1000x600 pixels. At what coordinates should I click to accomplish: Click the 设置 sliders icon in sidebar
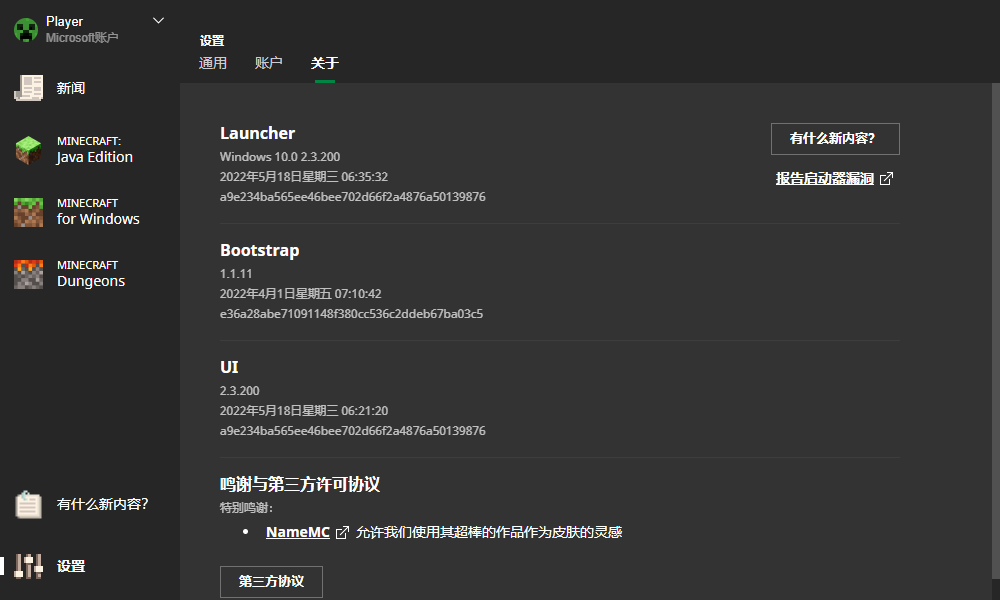pos(29,566)
